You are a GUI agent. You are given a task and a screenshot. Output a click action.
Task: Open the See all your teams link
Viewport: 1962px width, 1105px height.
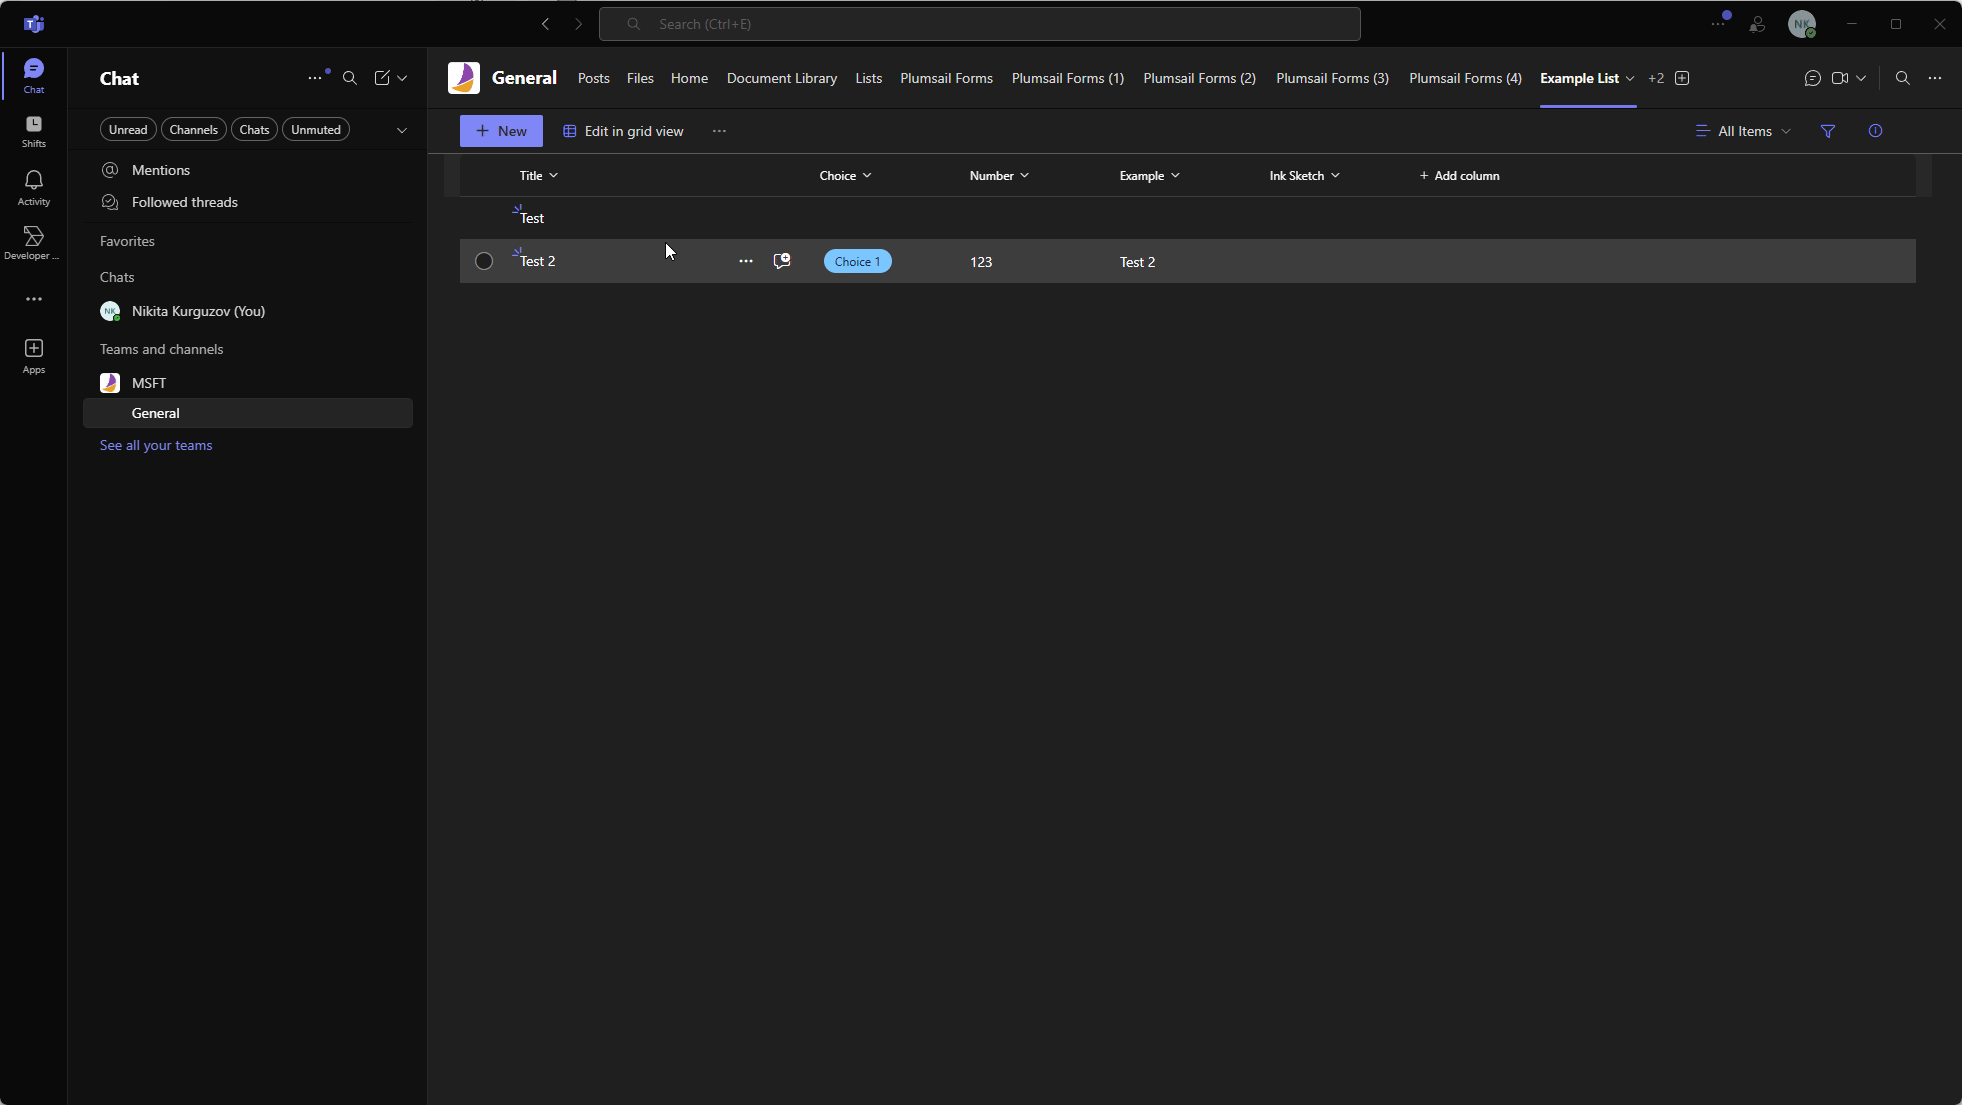tap(156, 445)
